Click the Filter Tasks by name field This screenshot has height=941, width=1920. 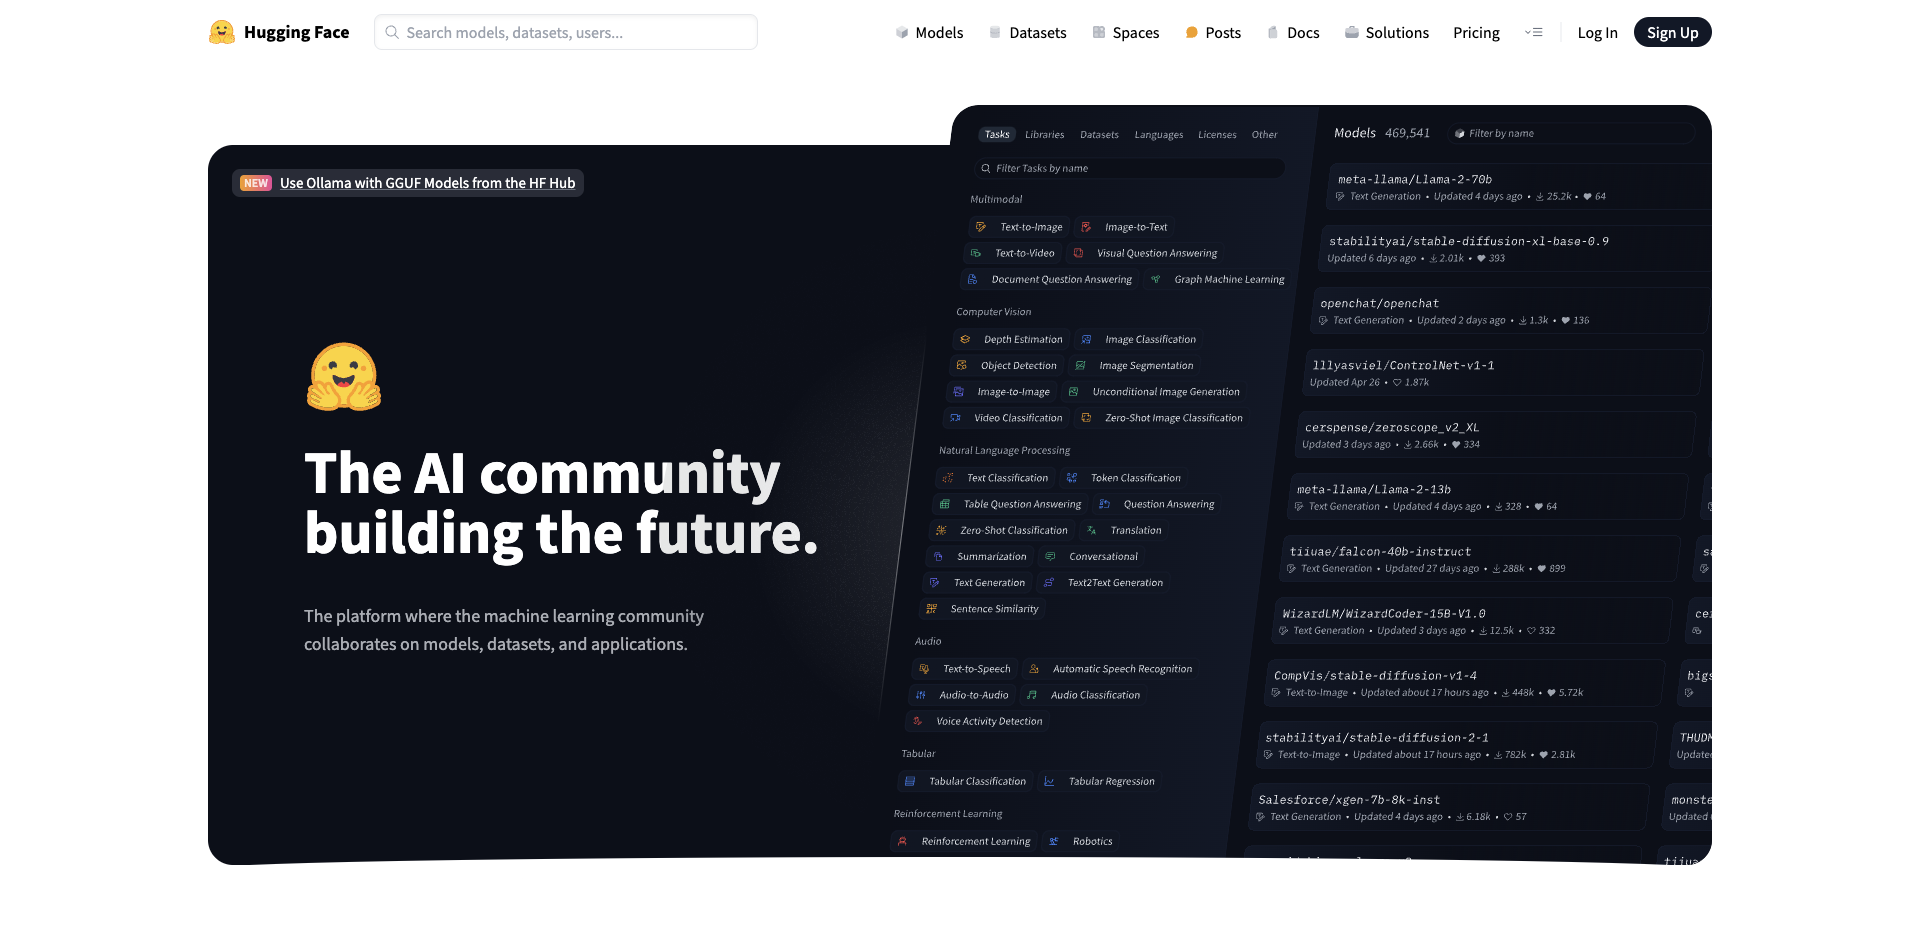tap(1129, 168)
